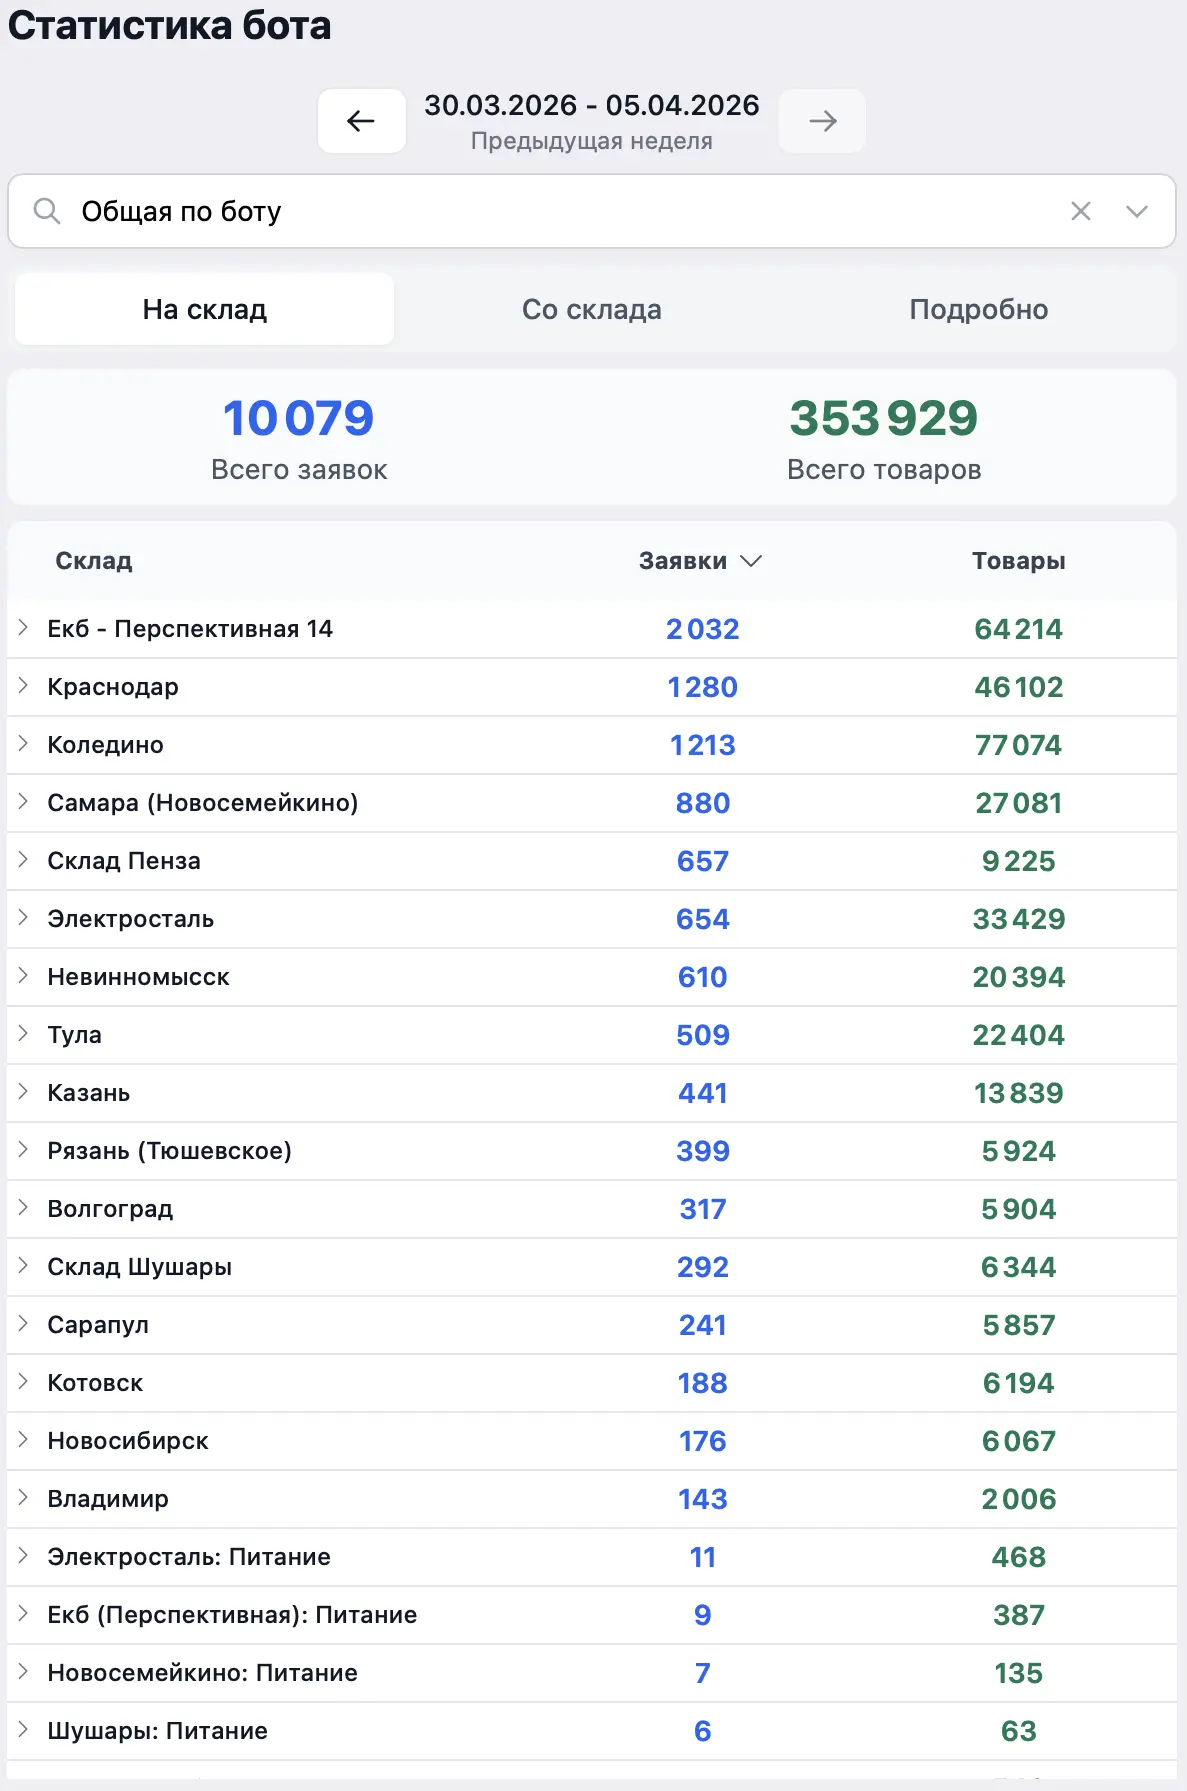Expand the 'Самара (Новосемейкино)' row
The width and height of the screenshot is (1187, 1791).
coord(23,802)
